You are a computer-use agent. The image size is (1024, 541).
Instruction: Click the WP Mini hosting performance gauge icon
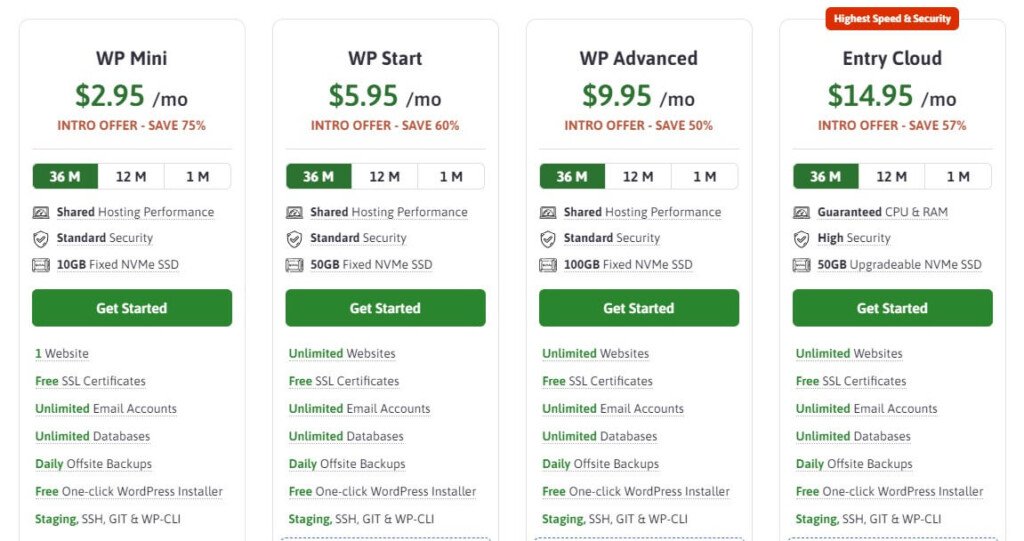coord(41,212)
